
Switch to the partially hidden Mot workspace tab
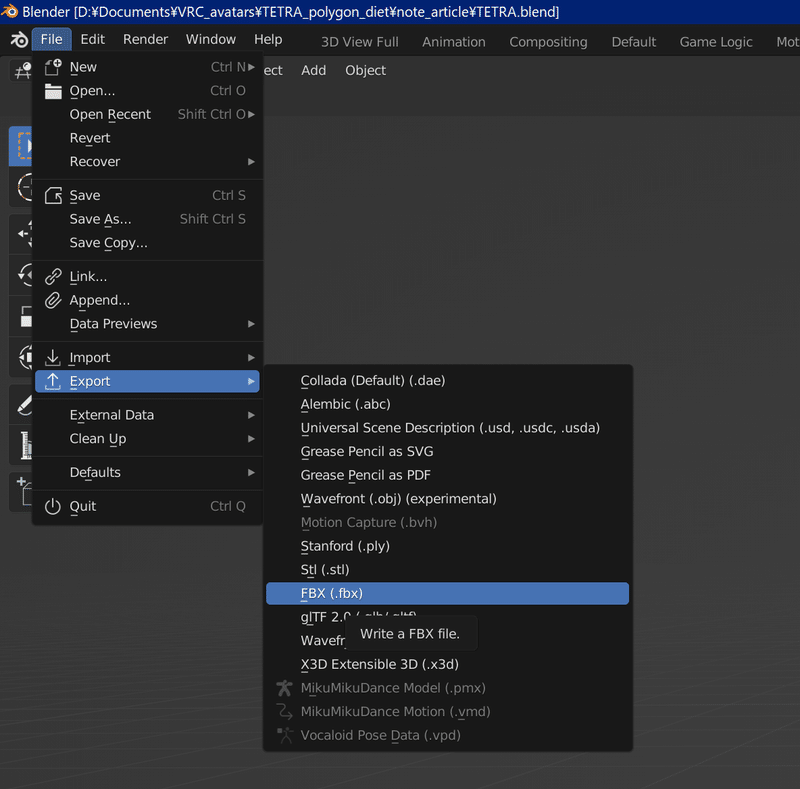click(x=788, y=42)
